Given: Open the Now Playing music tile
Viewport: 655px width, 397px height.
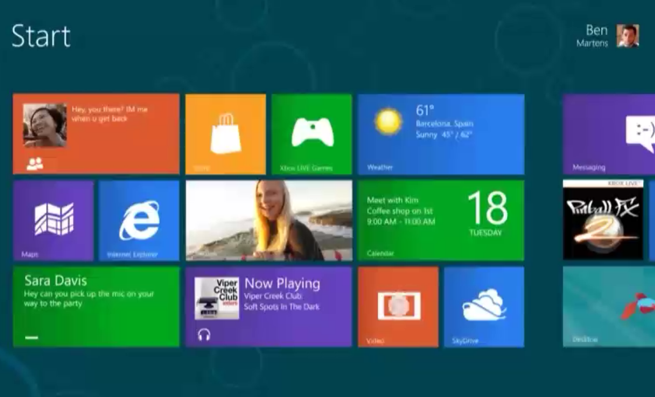Looking at the screenshot, I should (x=269, y=307).
